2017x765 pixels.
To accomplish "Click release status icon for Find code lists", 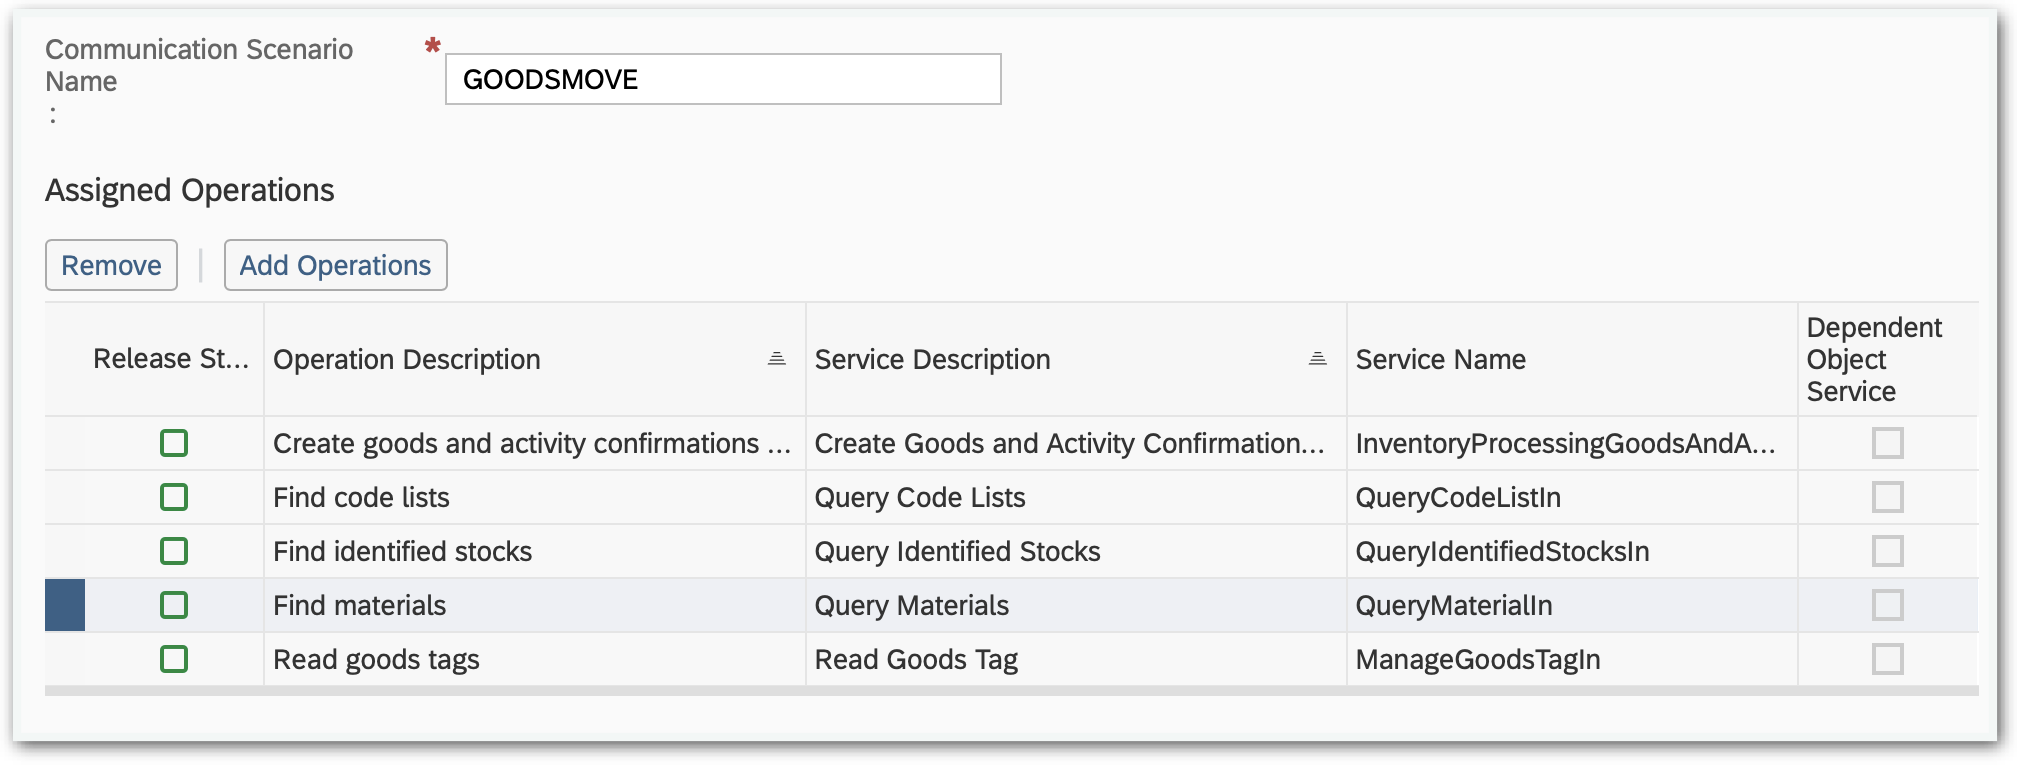I will (174, 497).
